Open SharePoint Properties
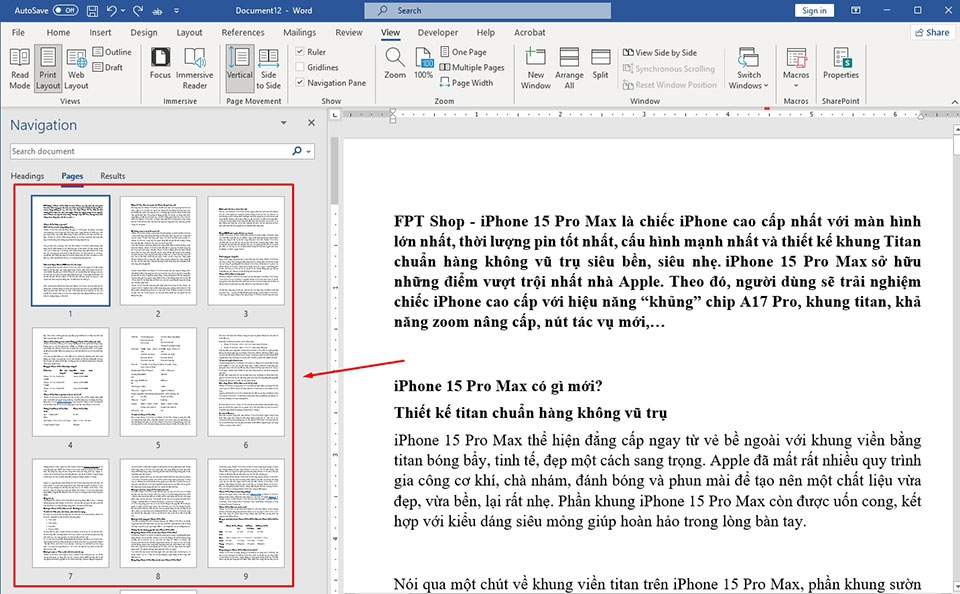This screenshot has height=594, width=960. 841,64
